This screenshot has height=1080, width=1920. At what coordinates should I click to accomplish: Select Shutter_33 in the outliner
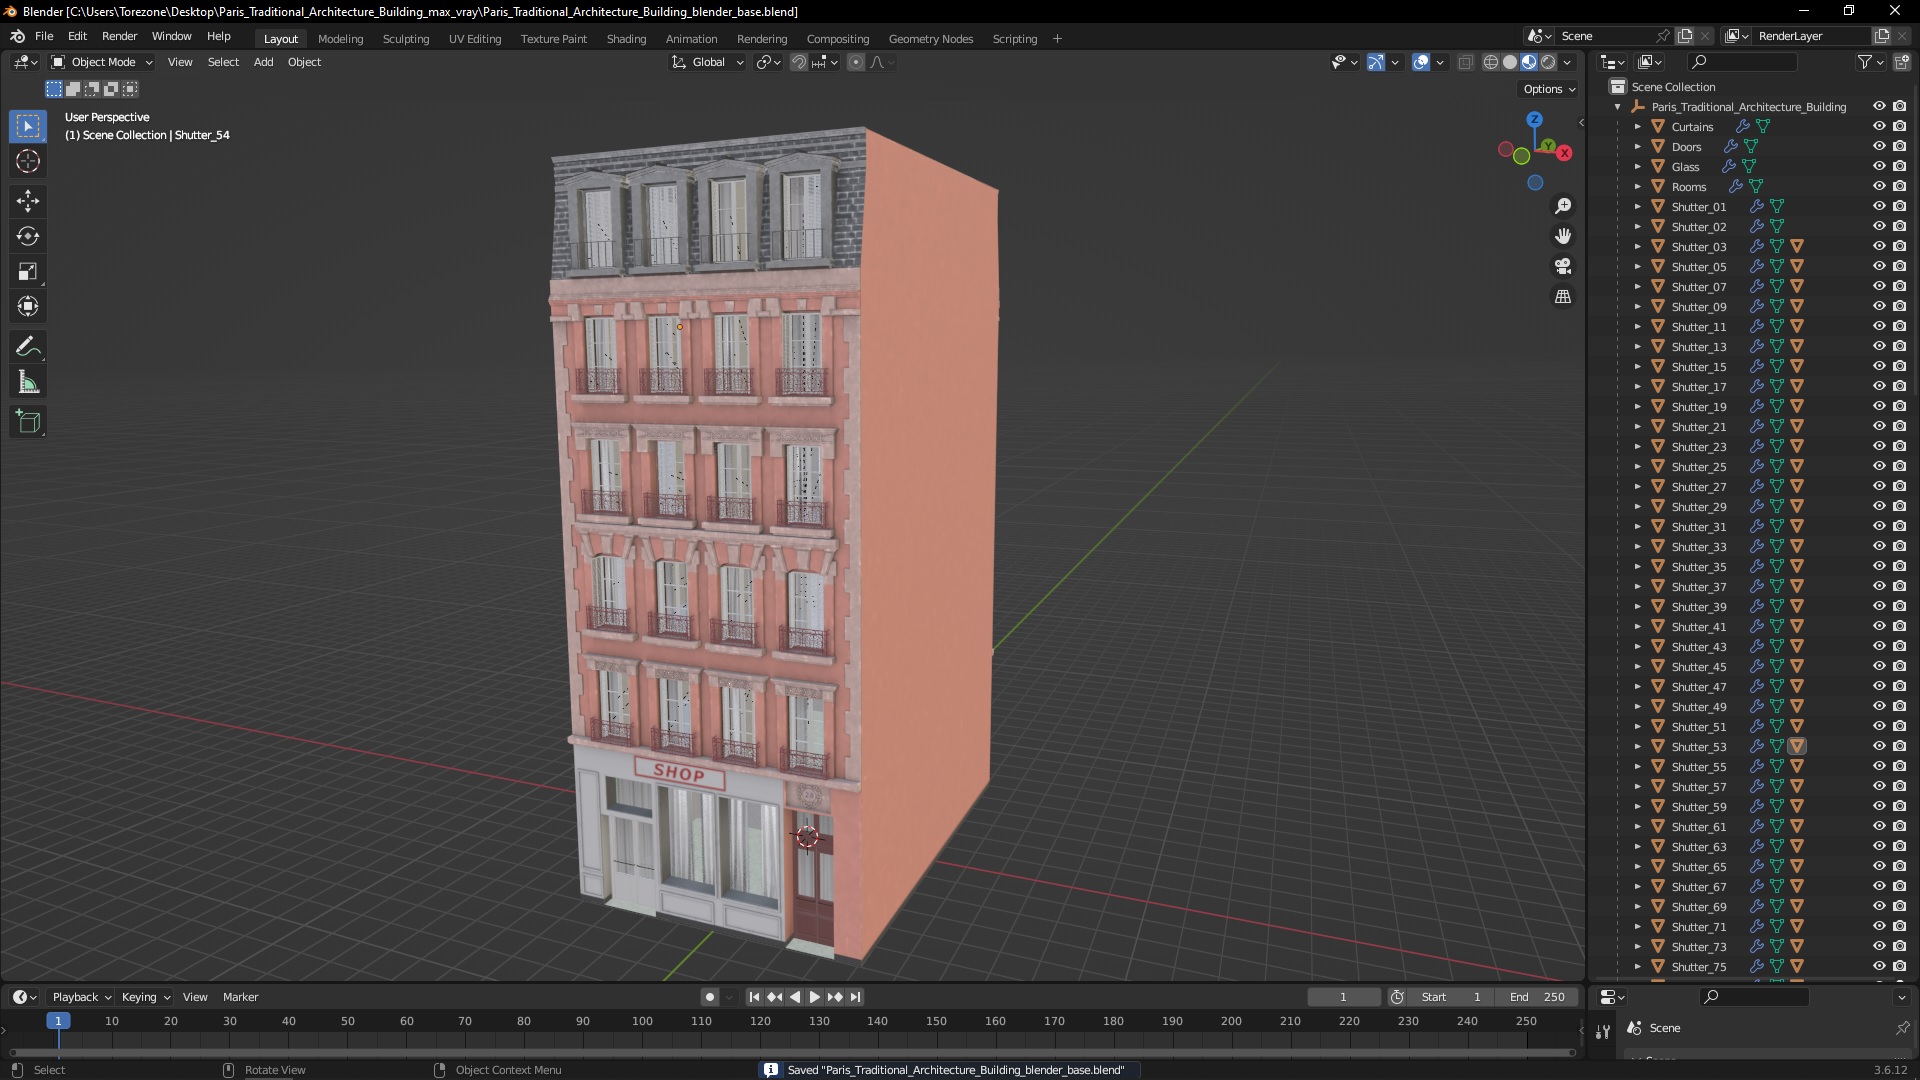click(x=1698, y=547)
